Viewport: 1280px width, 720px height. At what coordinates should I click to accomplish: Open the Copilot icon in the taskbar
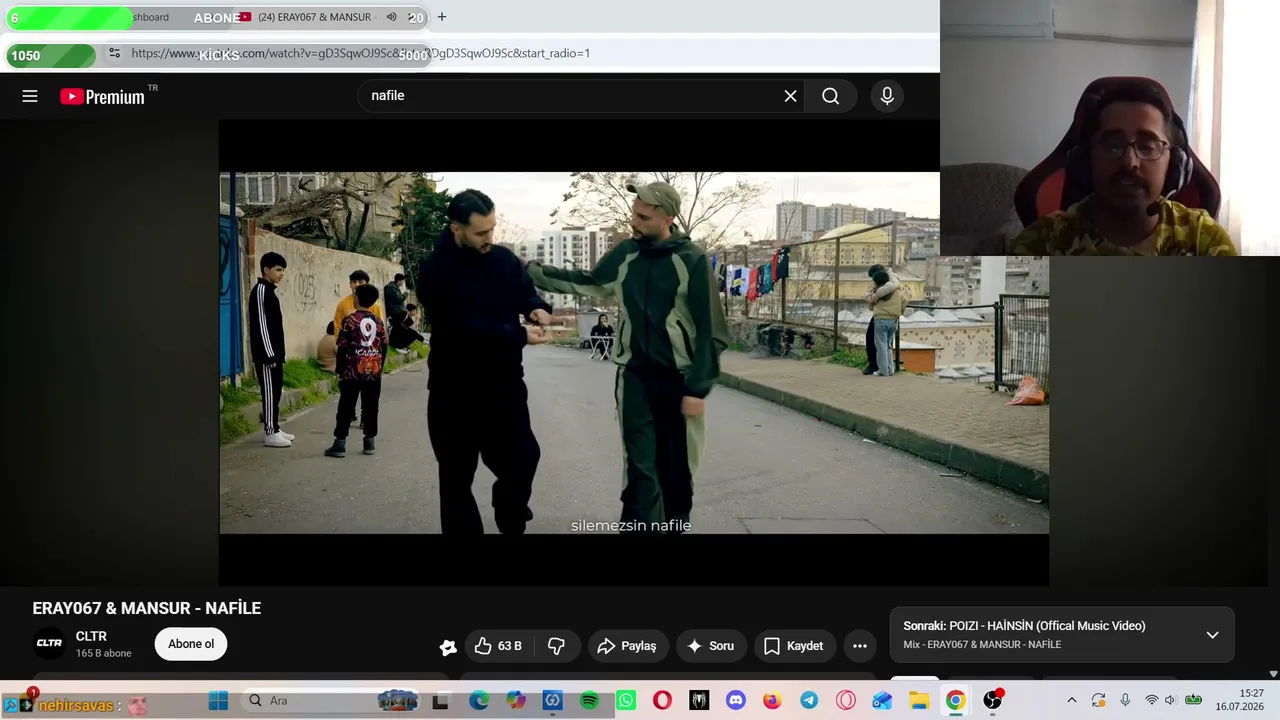click(x=516, y=701)
